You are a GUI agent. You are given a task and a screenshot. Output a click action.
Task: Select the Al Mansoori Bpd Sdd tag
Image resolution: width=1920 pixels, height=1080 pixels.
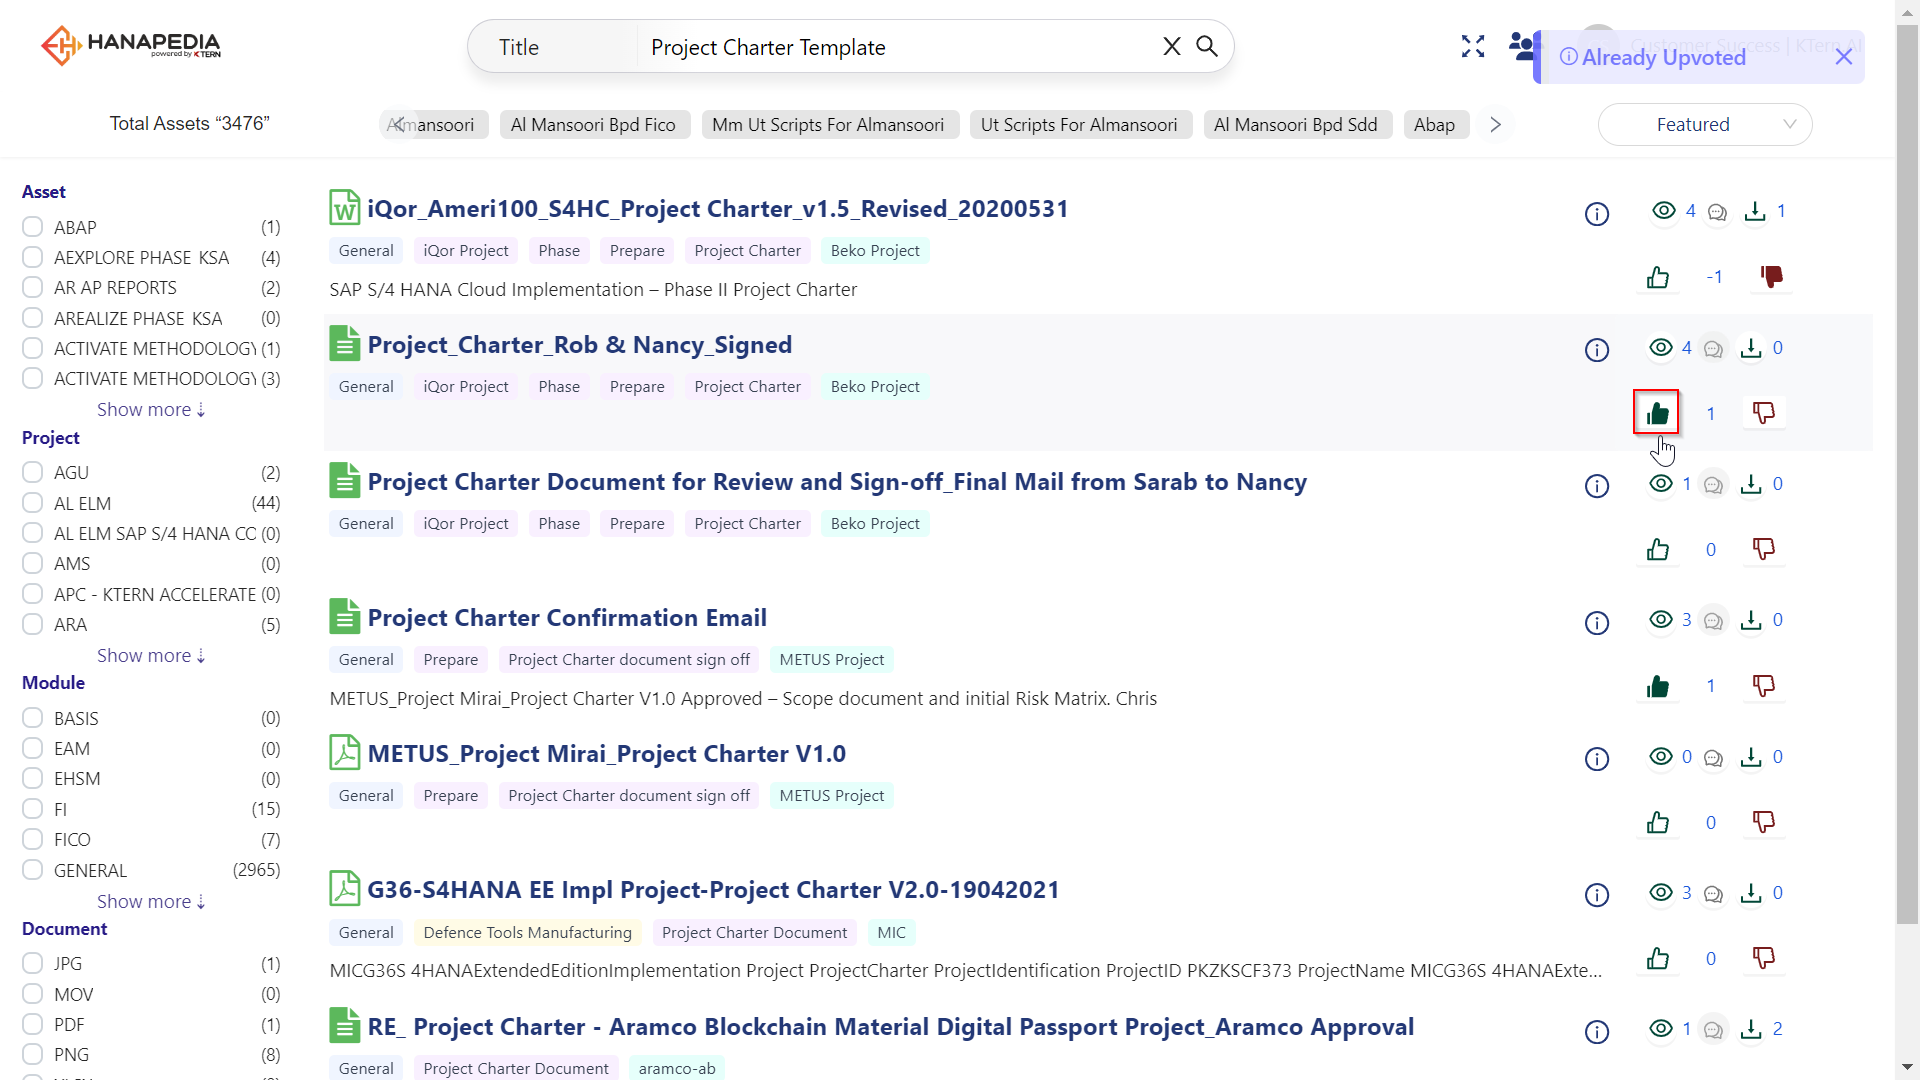[1296, 125]
